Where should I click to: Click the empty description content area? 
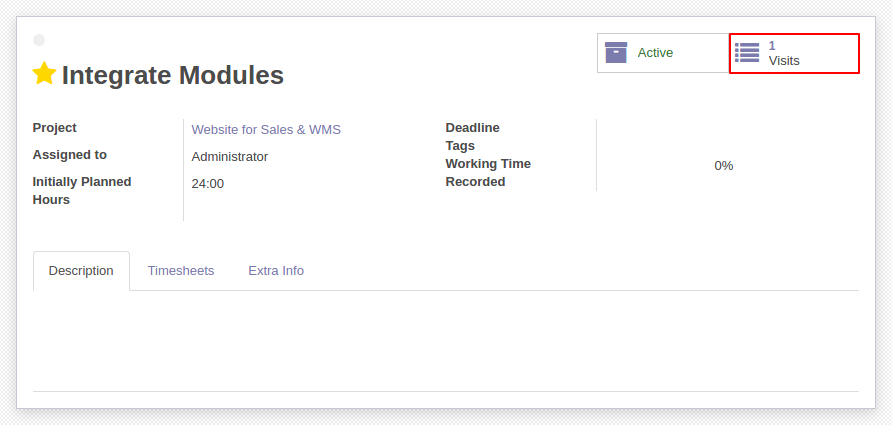[445, 341]
